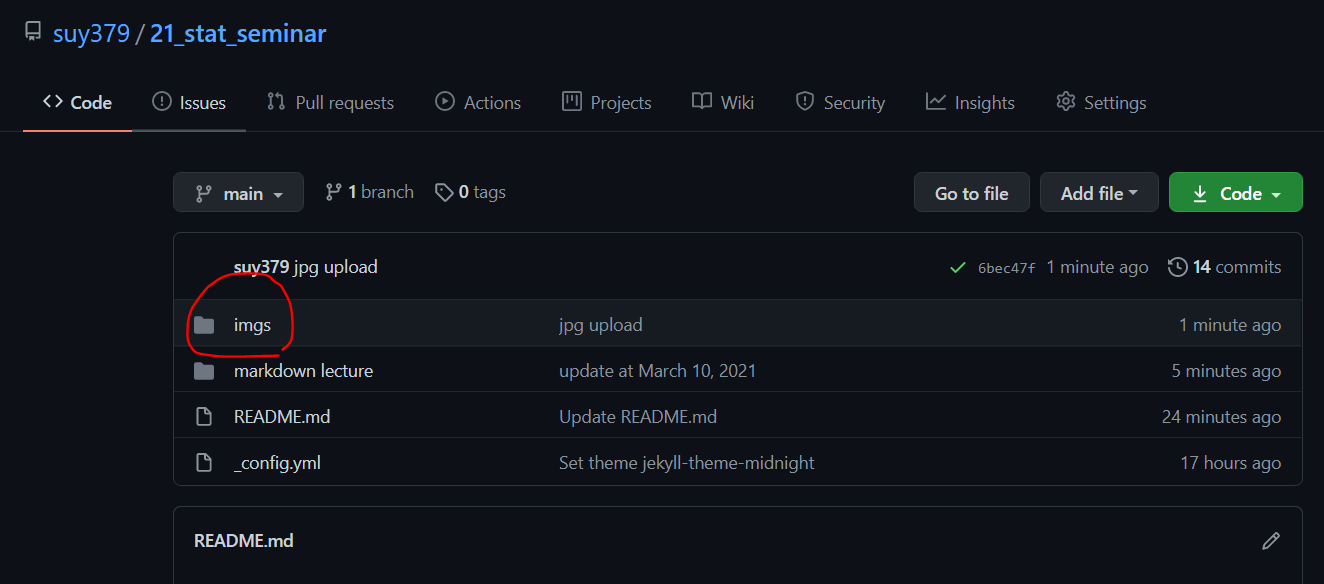Open the 21_stat_seminar repository link

point(238,33)
